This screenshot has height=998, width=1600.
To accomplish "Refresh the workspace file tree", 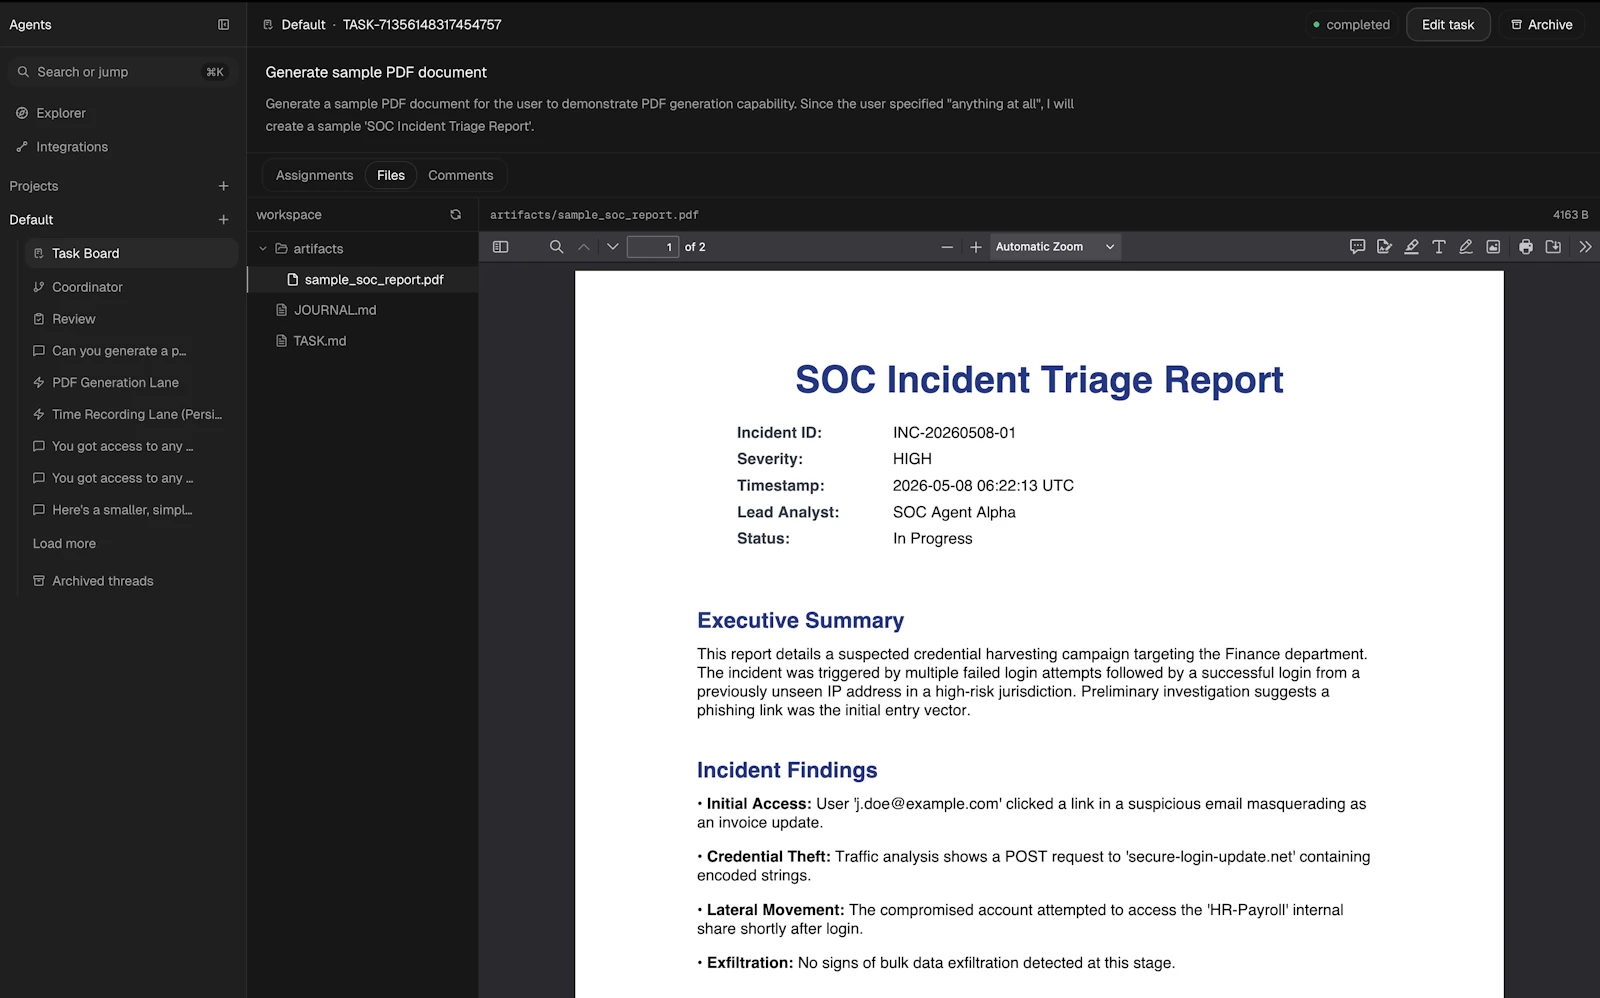I will pyautogui.click(x=456, y=215).
